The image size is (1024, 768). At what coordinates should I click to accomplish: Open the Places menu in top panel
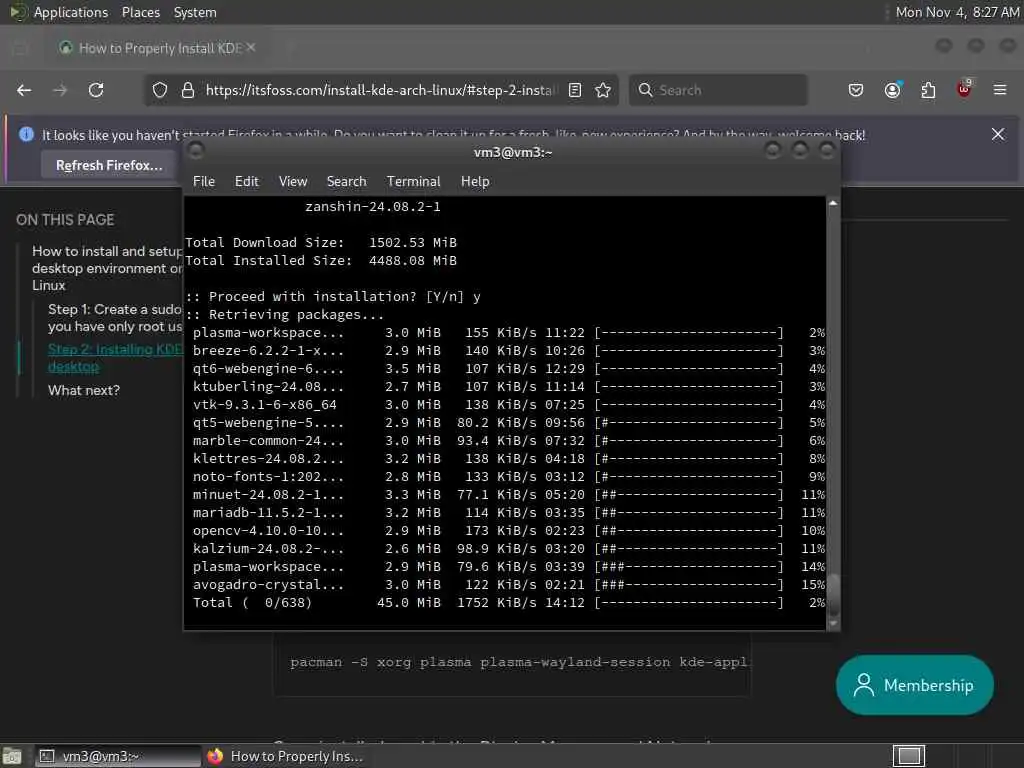140,12
